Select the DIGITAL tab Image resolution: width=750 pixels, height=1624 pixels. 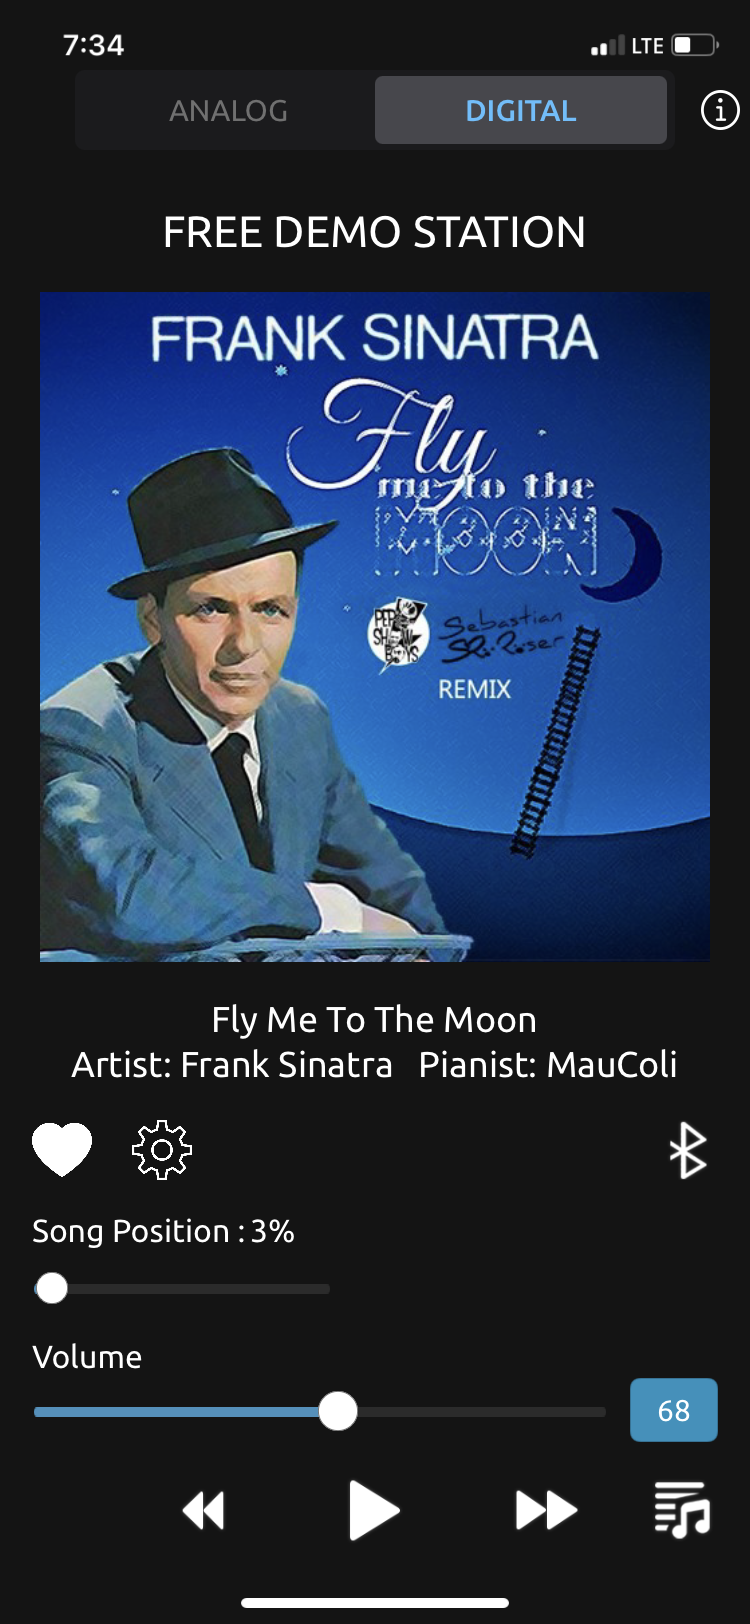[521, 110]
